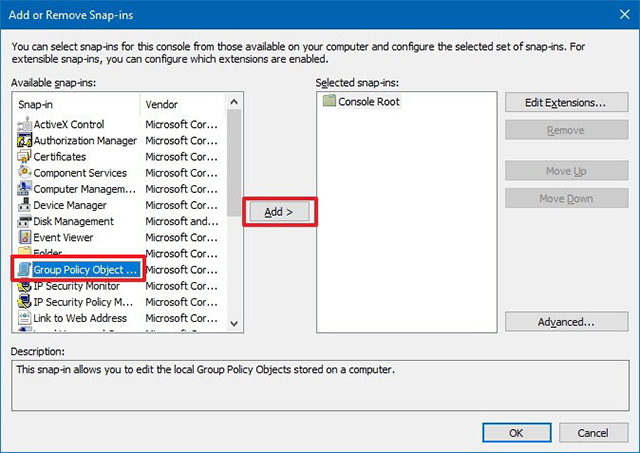This screenshot has height=453, width=640.
Task: Select IP Security Policy Management row
Action: pos(83,302)
